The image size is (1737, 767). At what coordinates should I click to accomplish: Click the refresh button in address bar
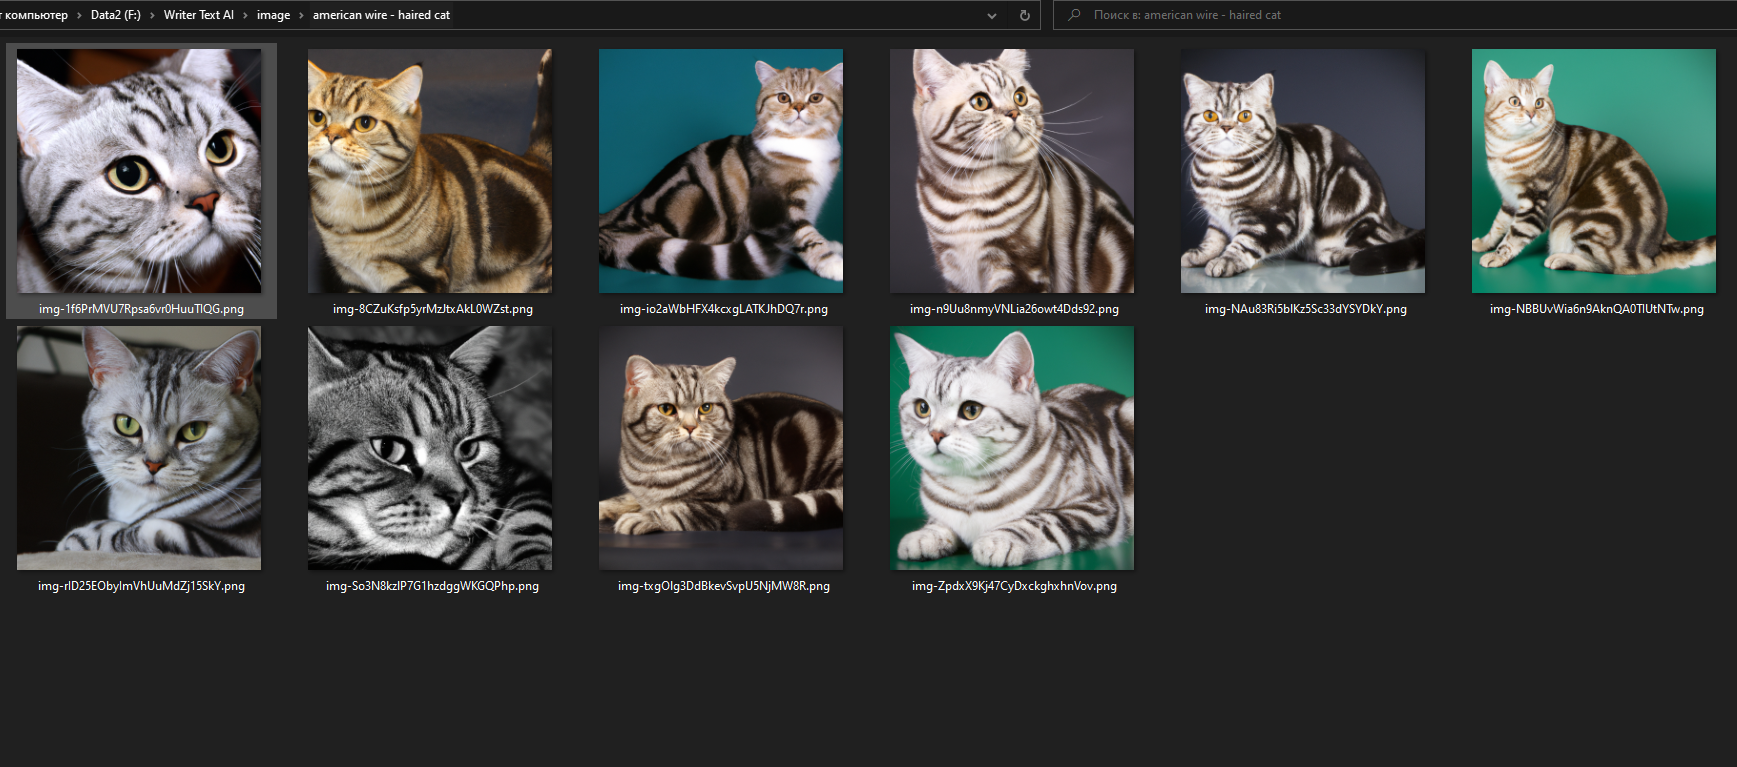click(1024, 15)
